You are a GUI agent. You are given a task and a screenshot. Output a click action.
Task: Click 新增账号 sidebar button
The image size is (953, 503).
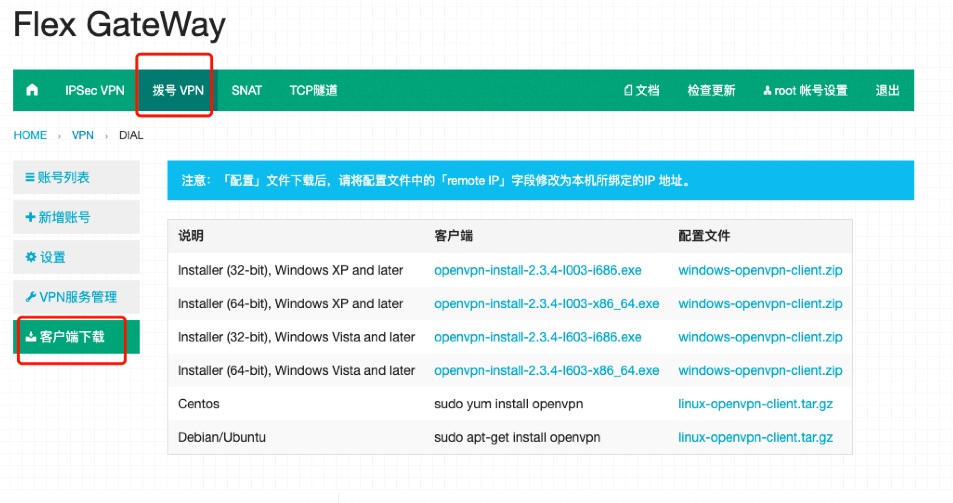click(x=77, y=217)
